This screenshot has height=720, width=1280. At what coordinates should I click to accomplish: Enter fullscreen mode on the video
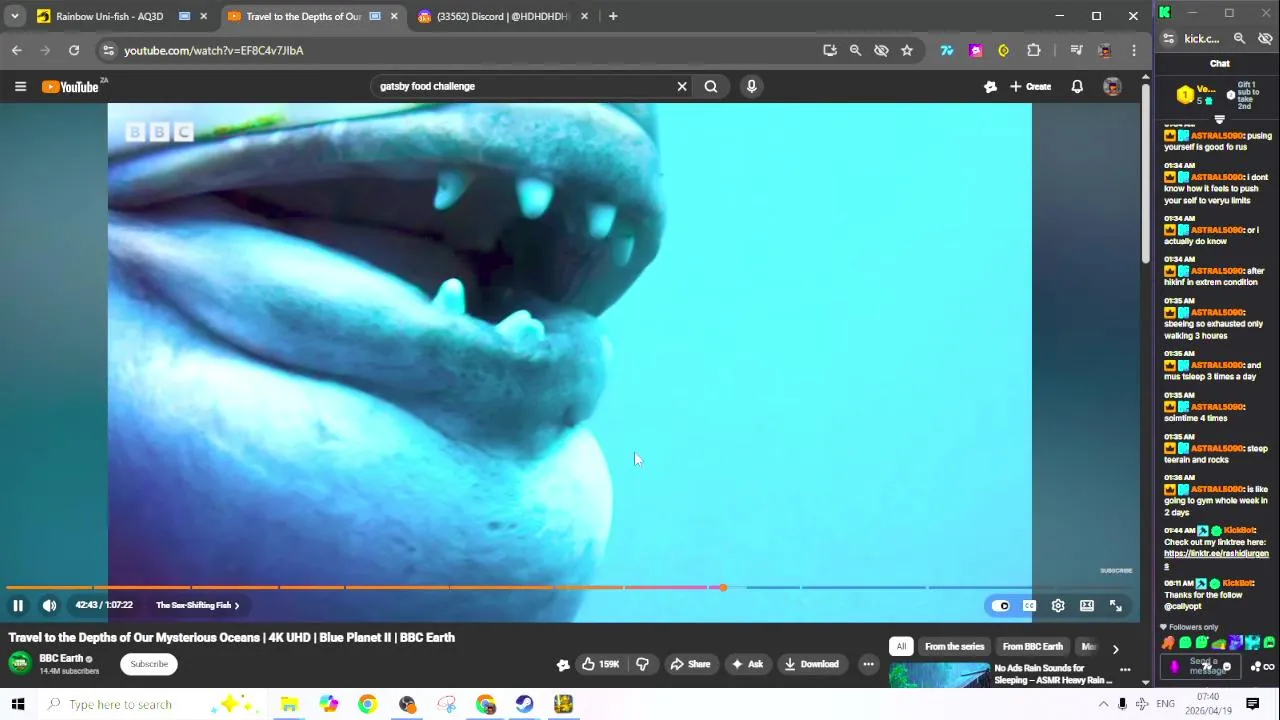[1116, 605]
